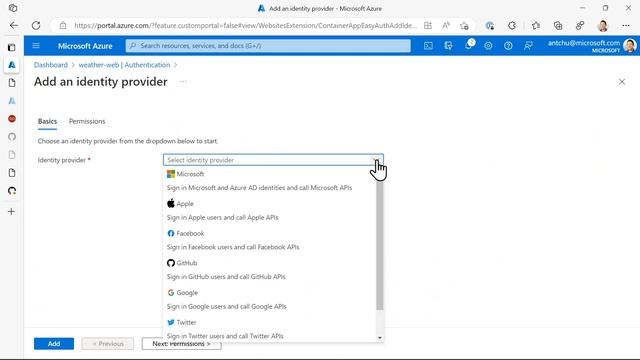
Task: Open the read aloud icon in address bar
Action: 446,26
